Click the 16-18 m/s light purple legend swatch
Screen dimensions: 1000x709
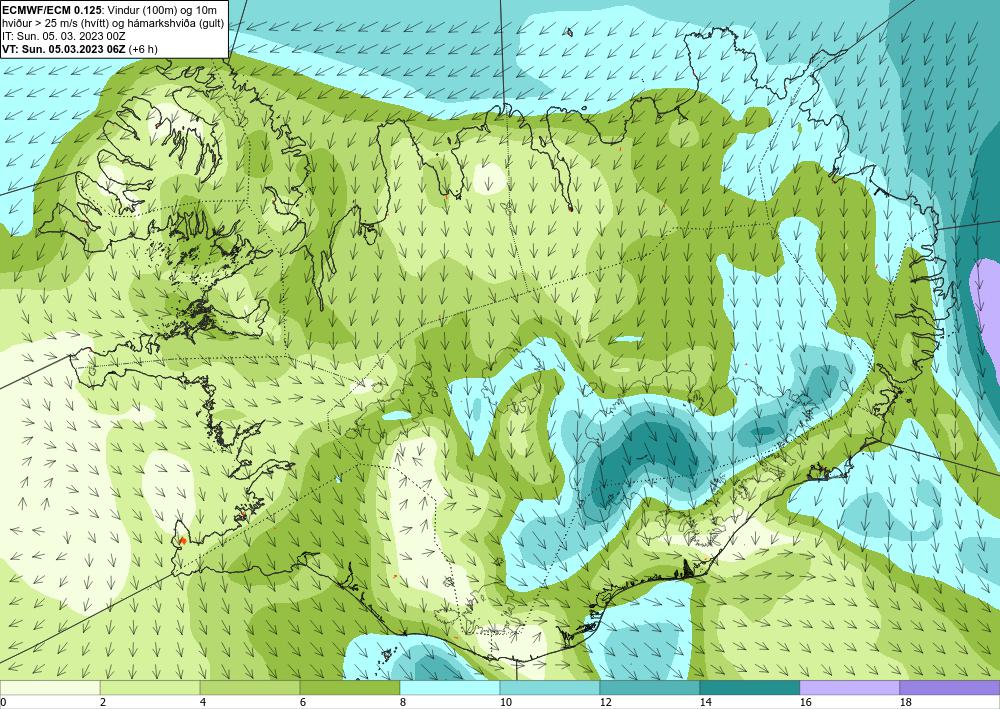[849, 687]
